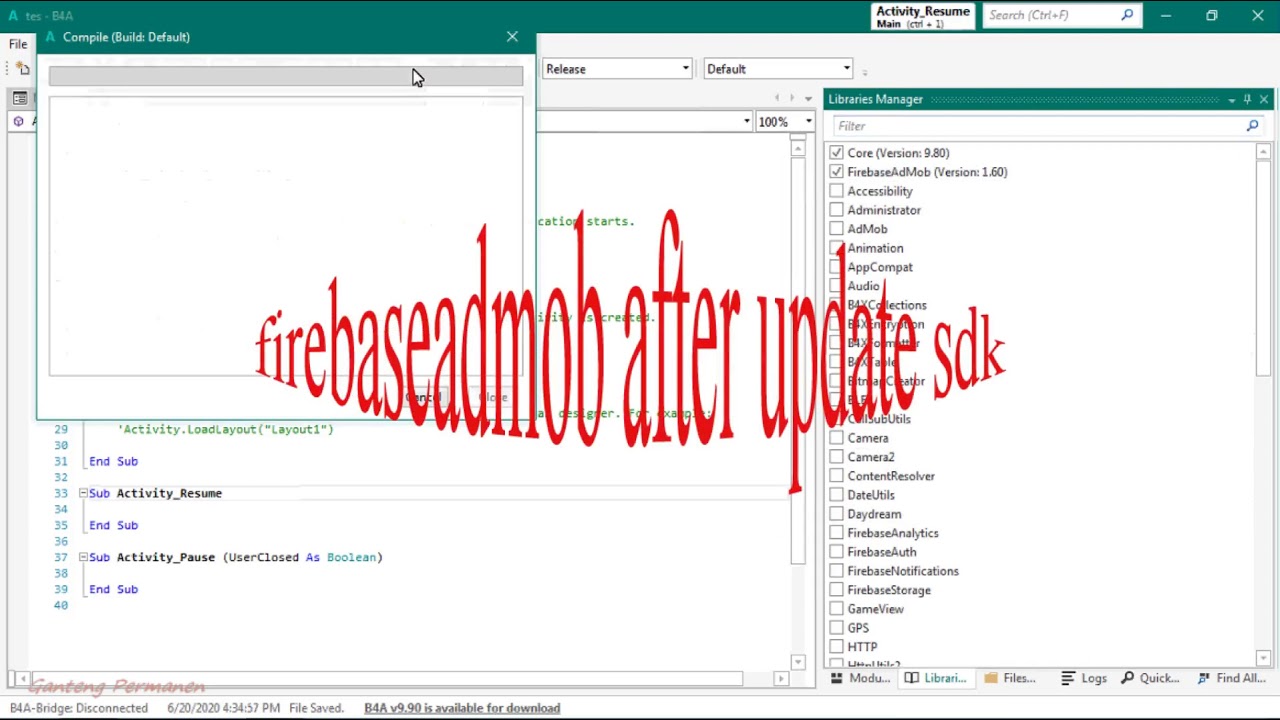Click the B4A-Bridge: Disconnected status text
This screenshot has height=720, width=1280.
pyautogui.click(x=79, y=708)
